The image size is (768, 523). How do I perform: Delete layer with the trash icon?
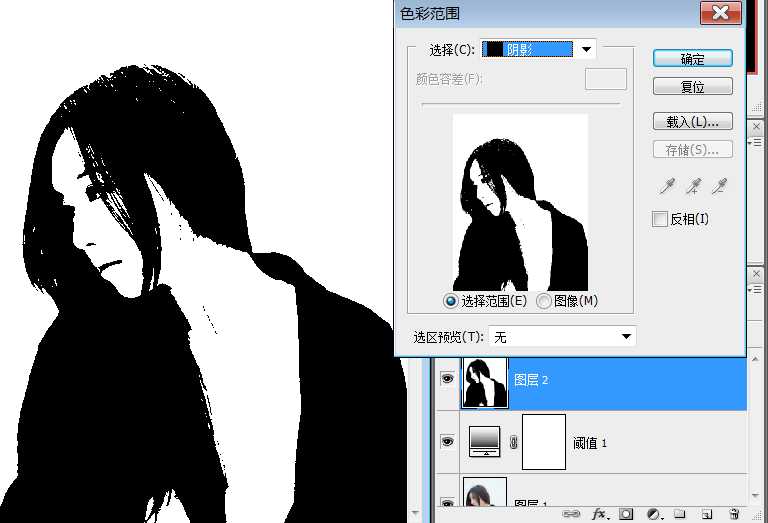click(734, 514)
